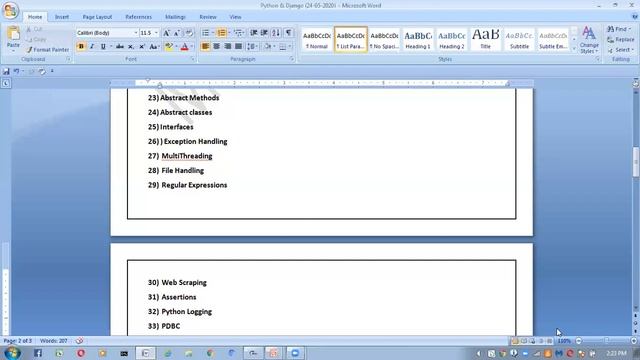The height and width of the screenshot is (360, 640).
Task: Open the Mailings ribbon tab
Action: click(175, 17)
